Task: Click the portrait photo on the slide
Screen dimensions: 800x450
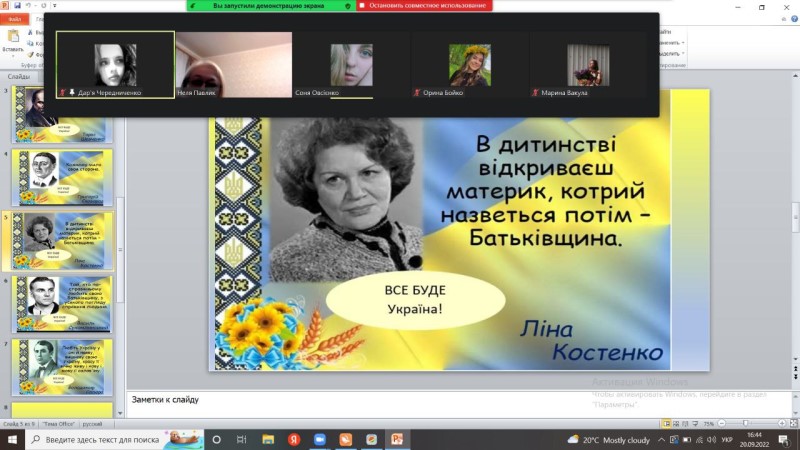Action: click(346, 199)
